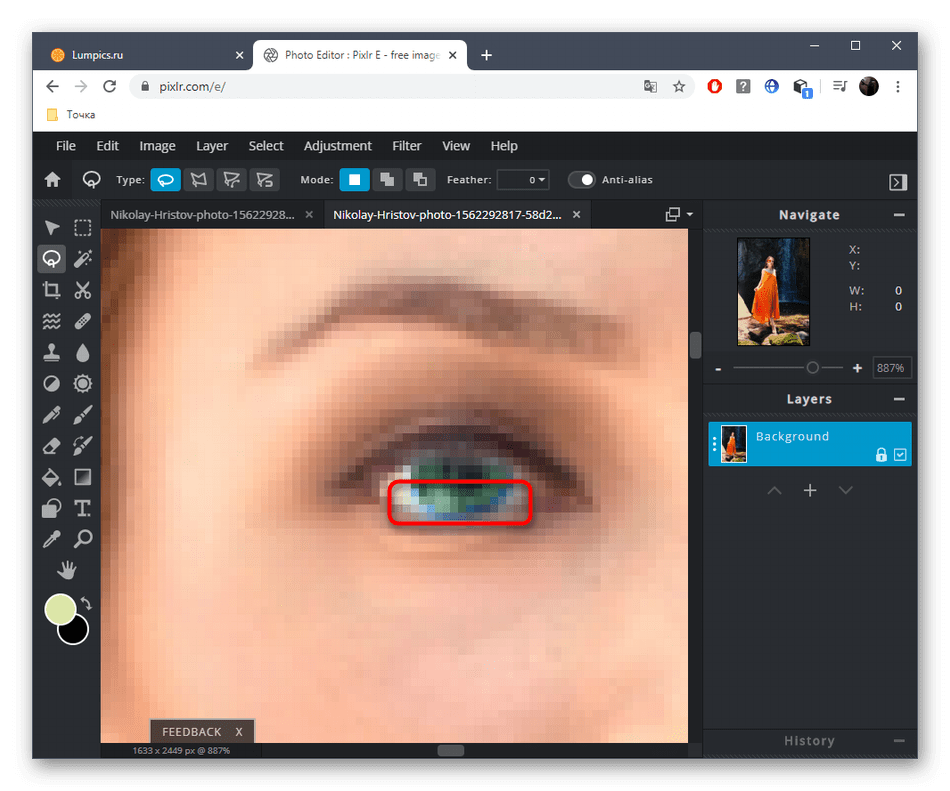
Task: Click the FEEDBACK button
Action: (x=192, y=732)
